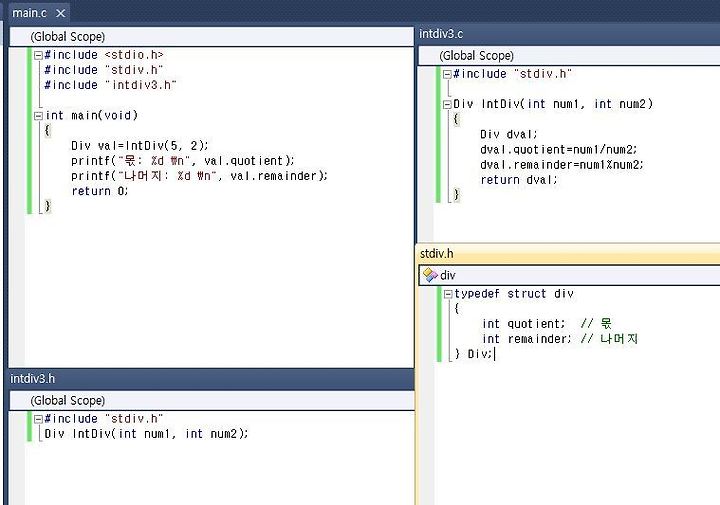Click '#include "intdiv3.h"' in main.c
Screen dimensions: 720x505
pyautogui.click(x=110, y=85)
